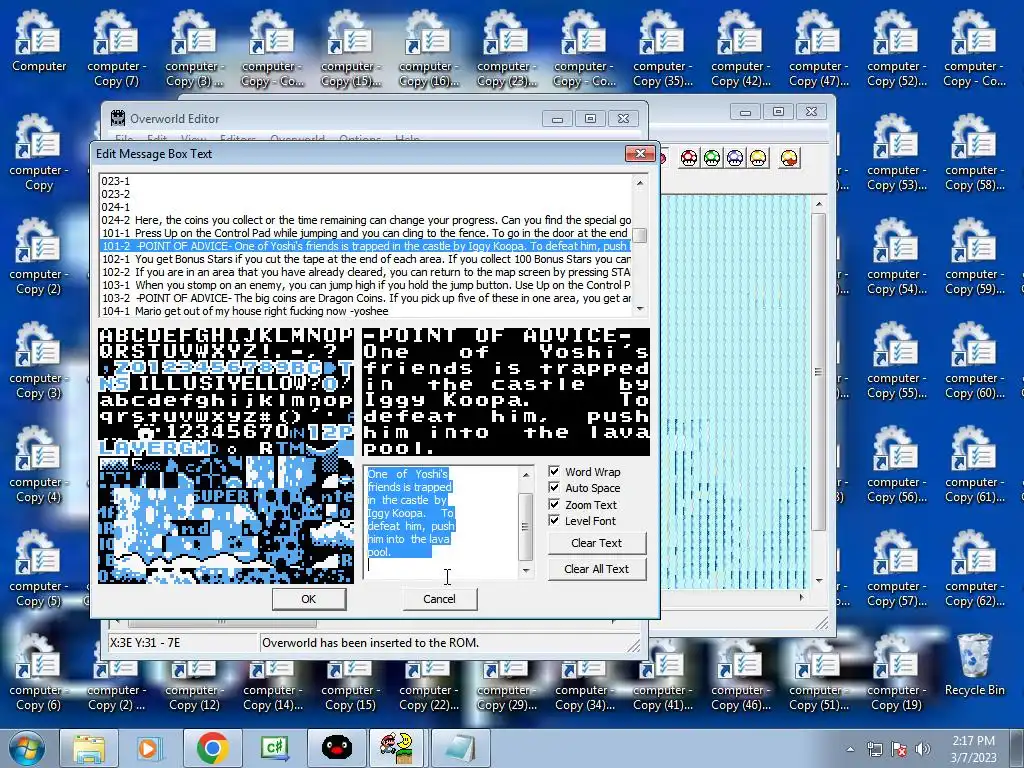The height and width of the screenshot is (768, 1024).
Task: Click the overworld map scroll-down arrow
Action: [x=819, y=580]
